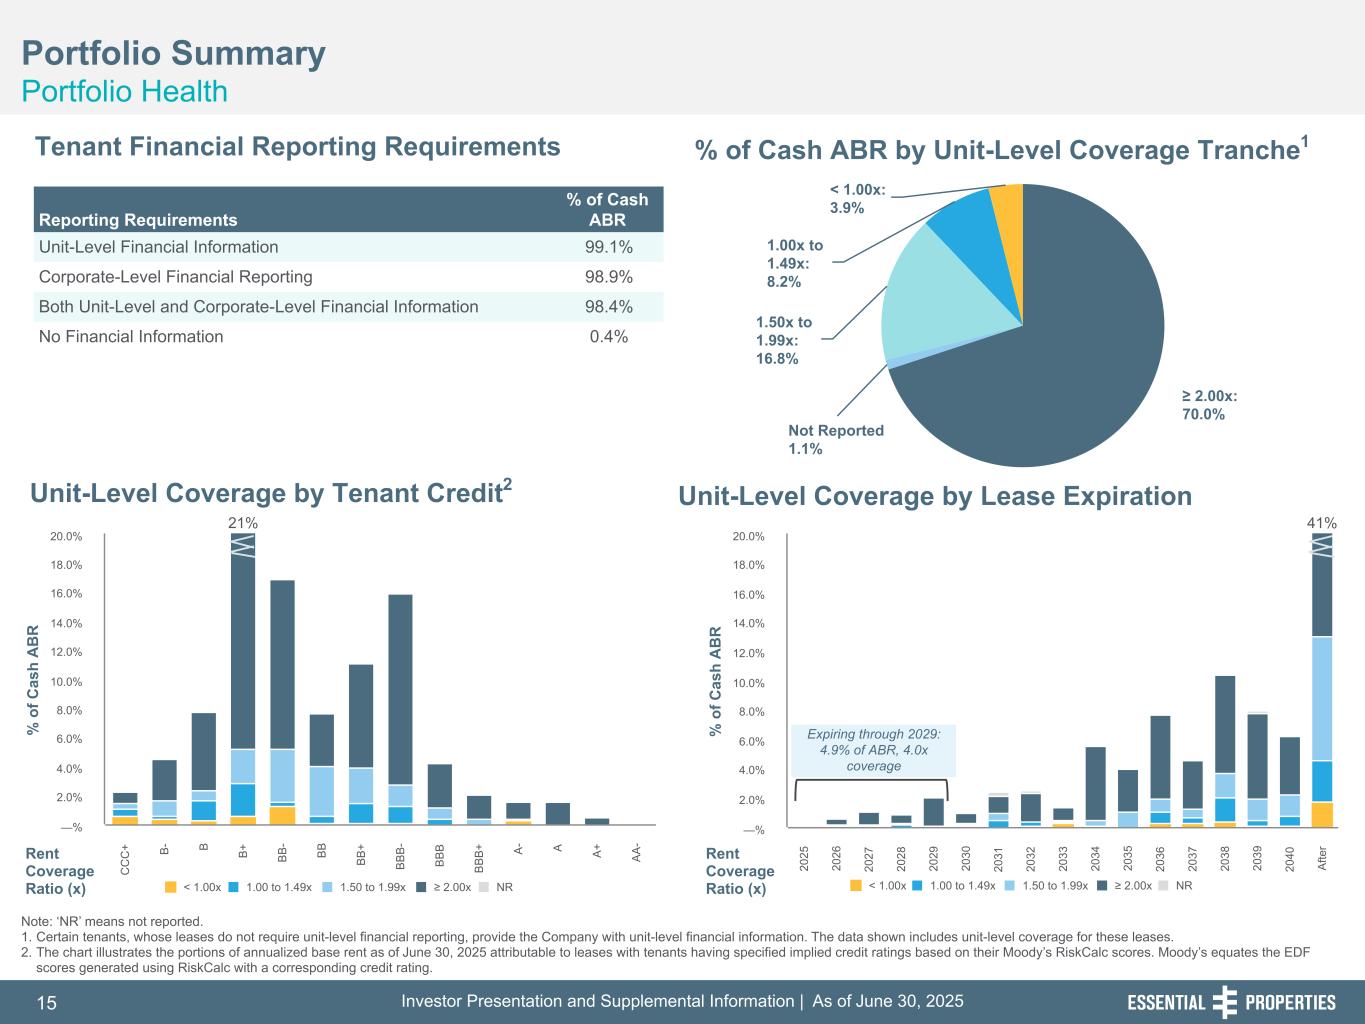Click the % of Cash ABR column header
The image size is (1365, 1024).
pyautogui.click(x=606, y=210)
